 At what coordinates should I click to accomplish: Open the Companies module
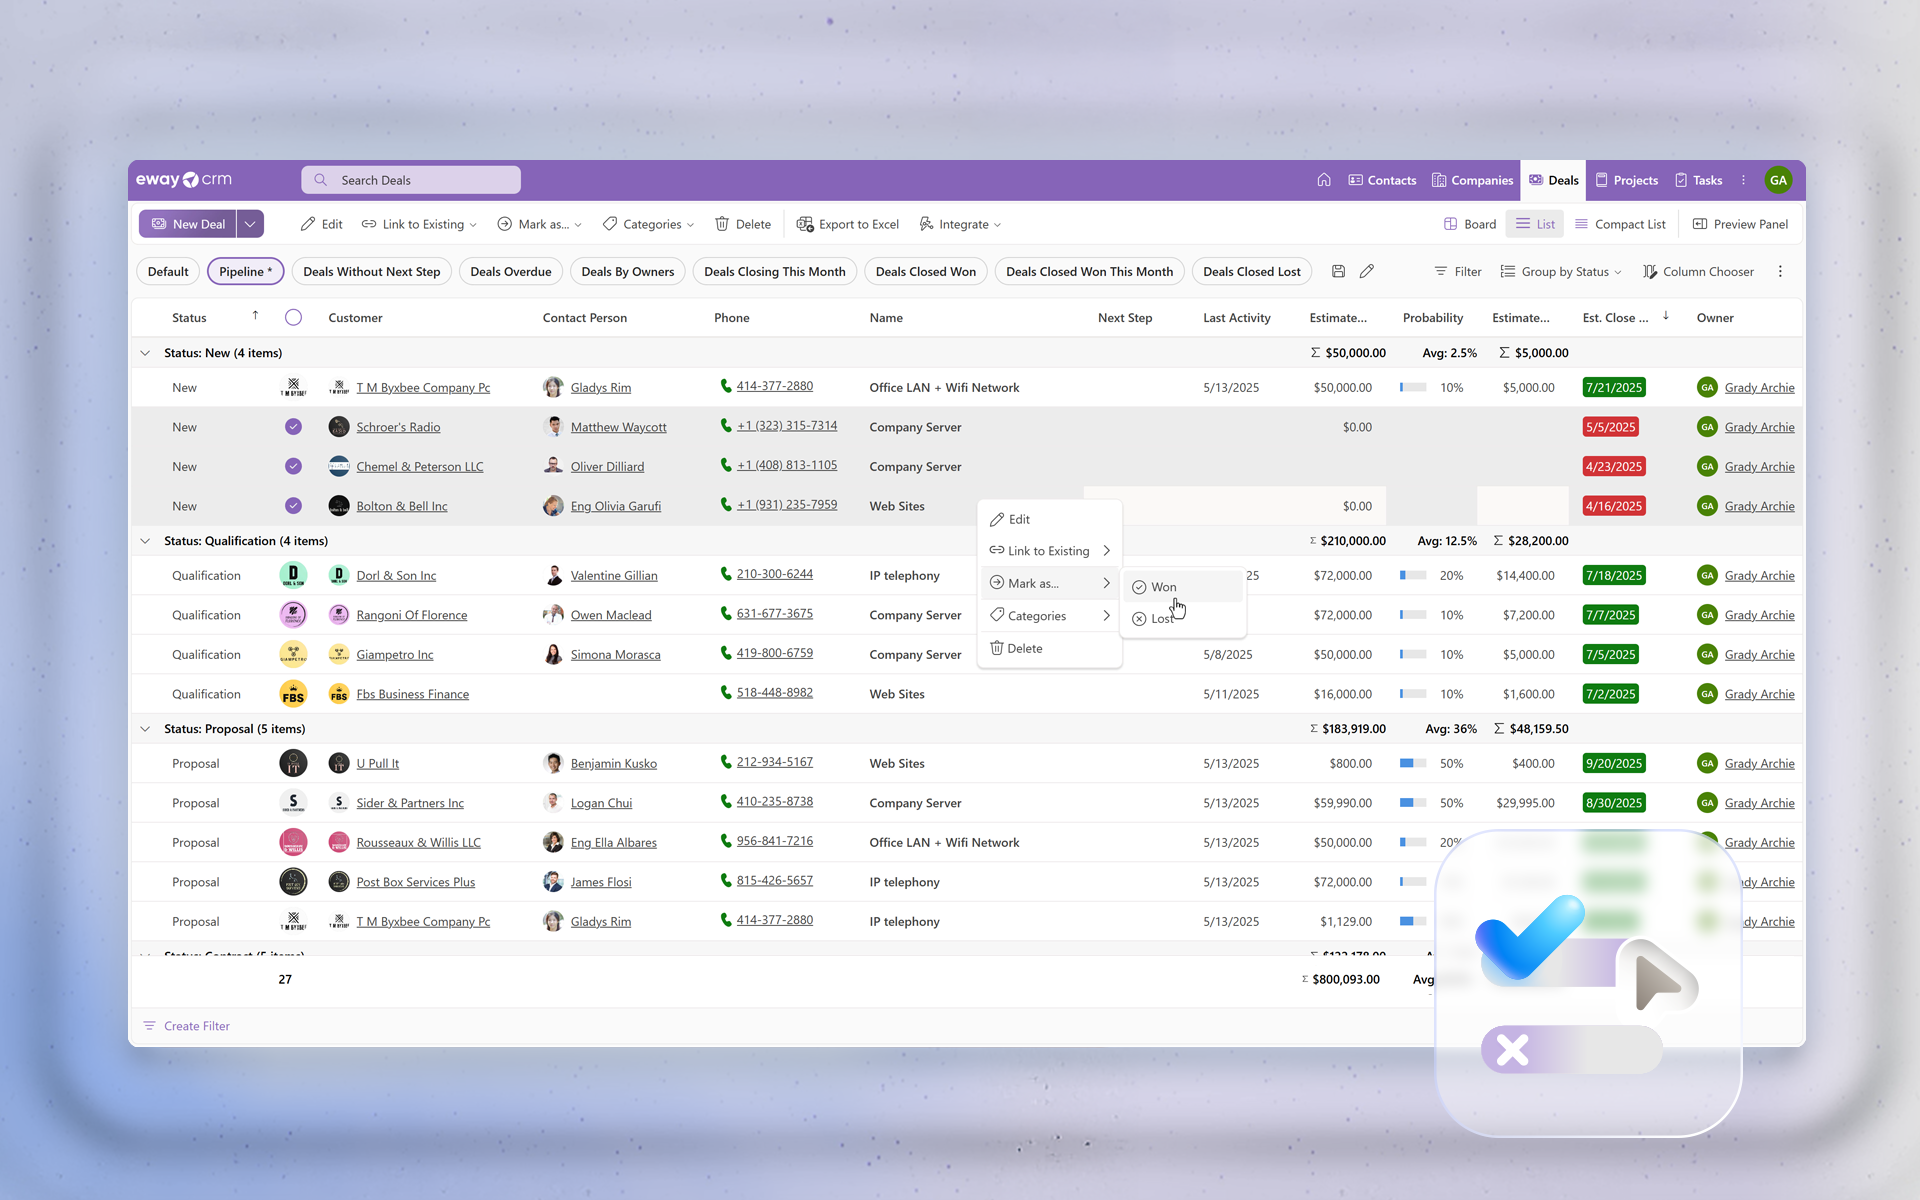1472,180
